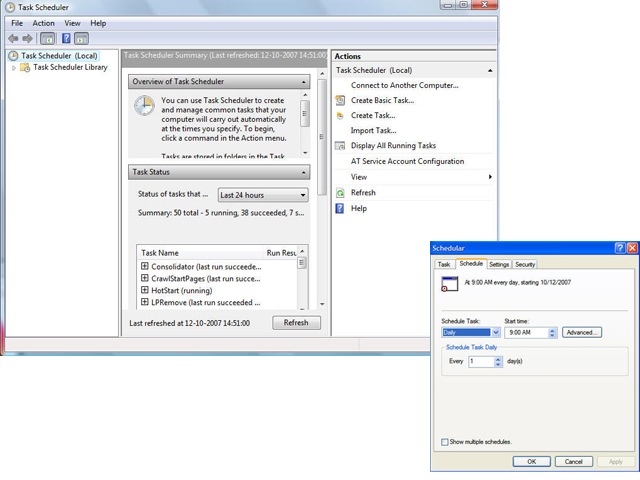Click the center pane vertical scrollbar thumb
Screen dimensions: 640x480
322,137
